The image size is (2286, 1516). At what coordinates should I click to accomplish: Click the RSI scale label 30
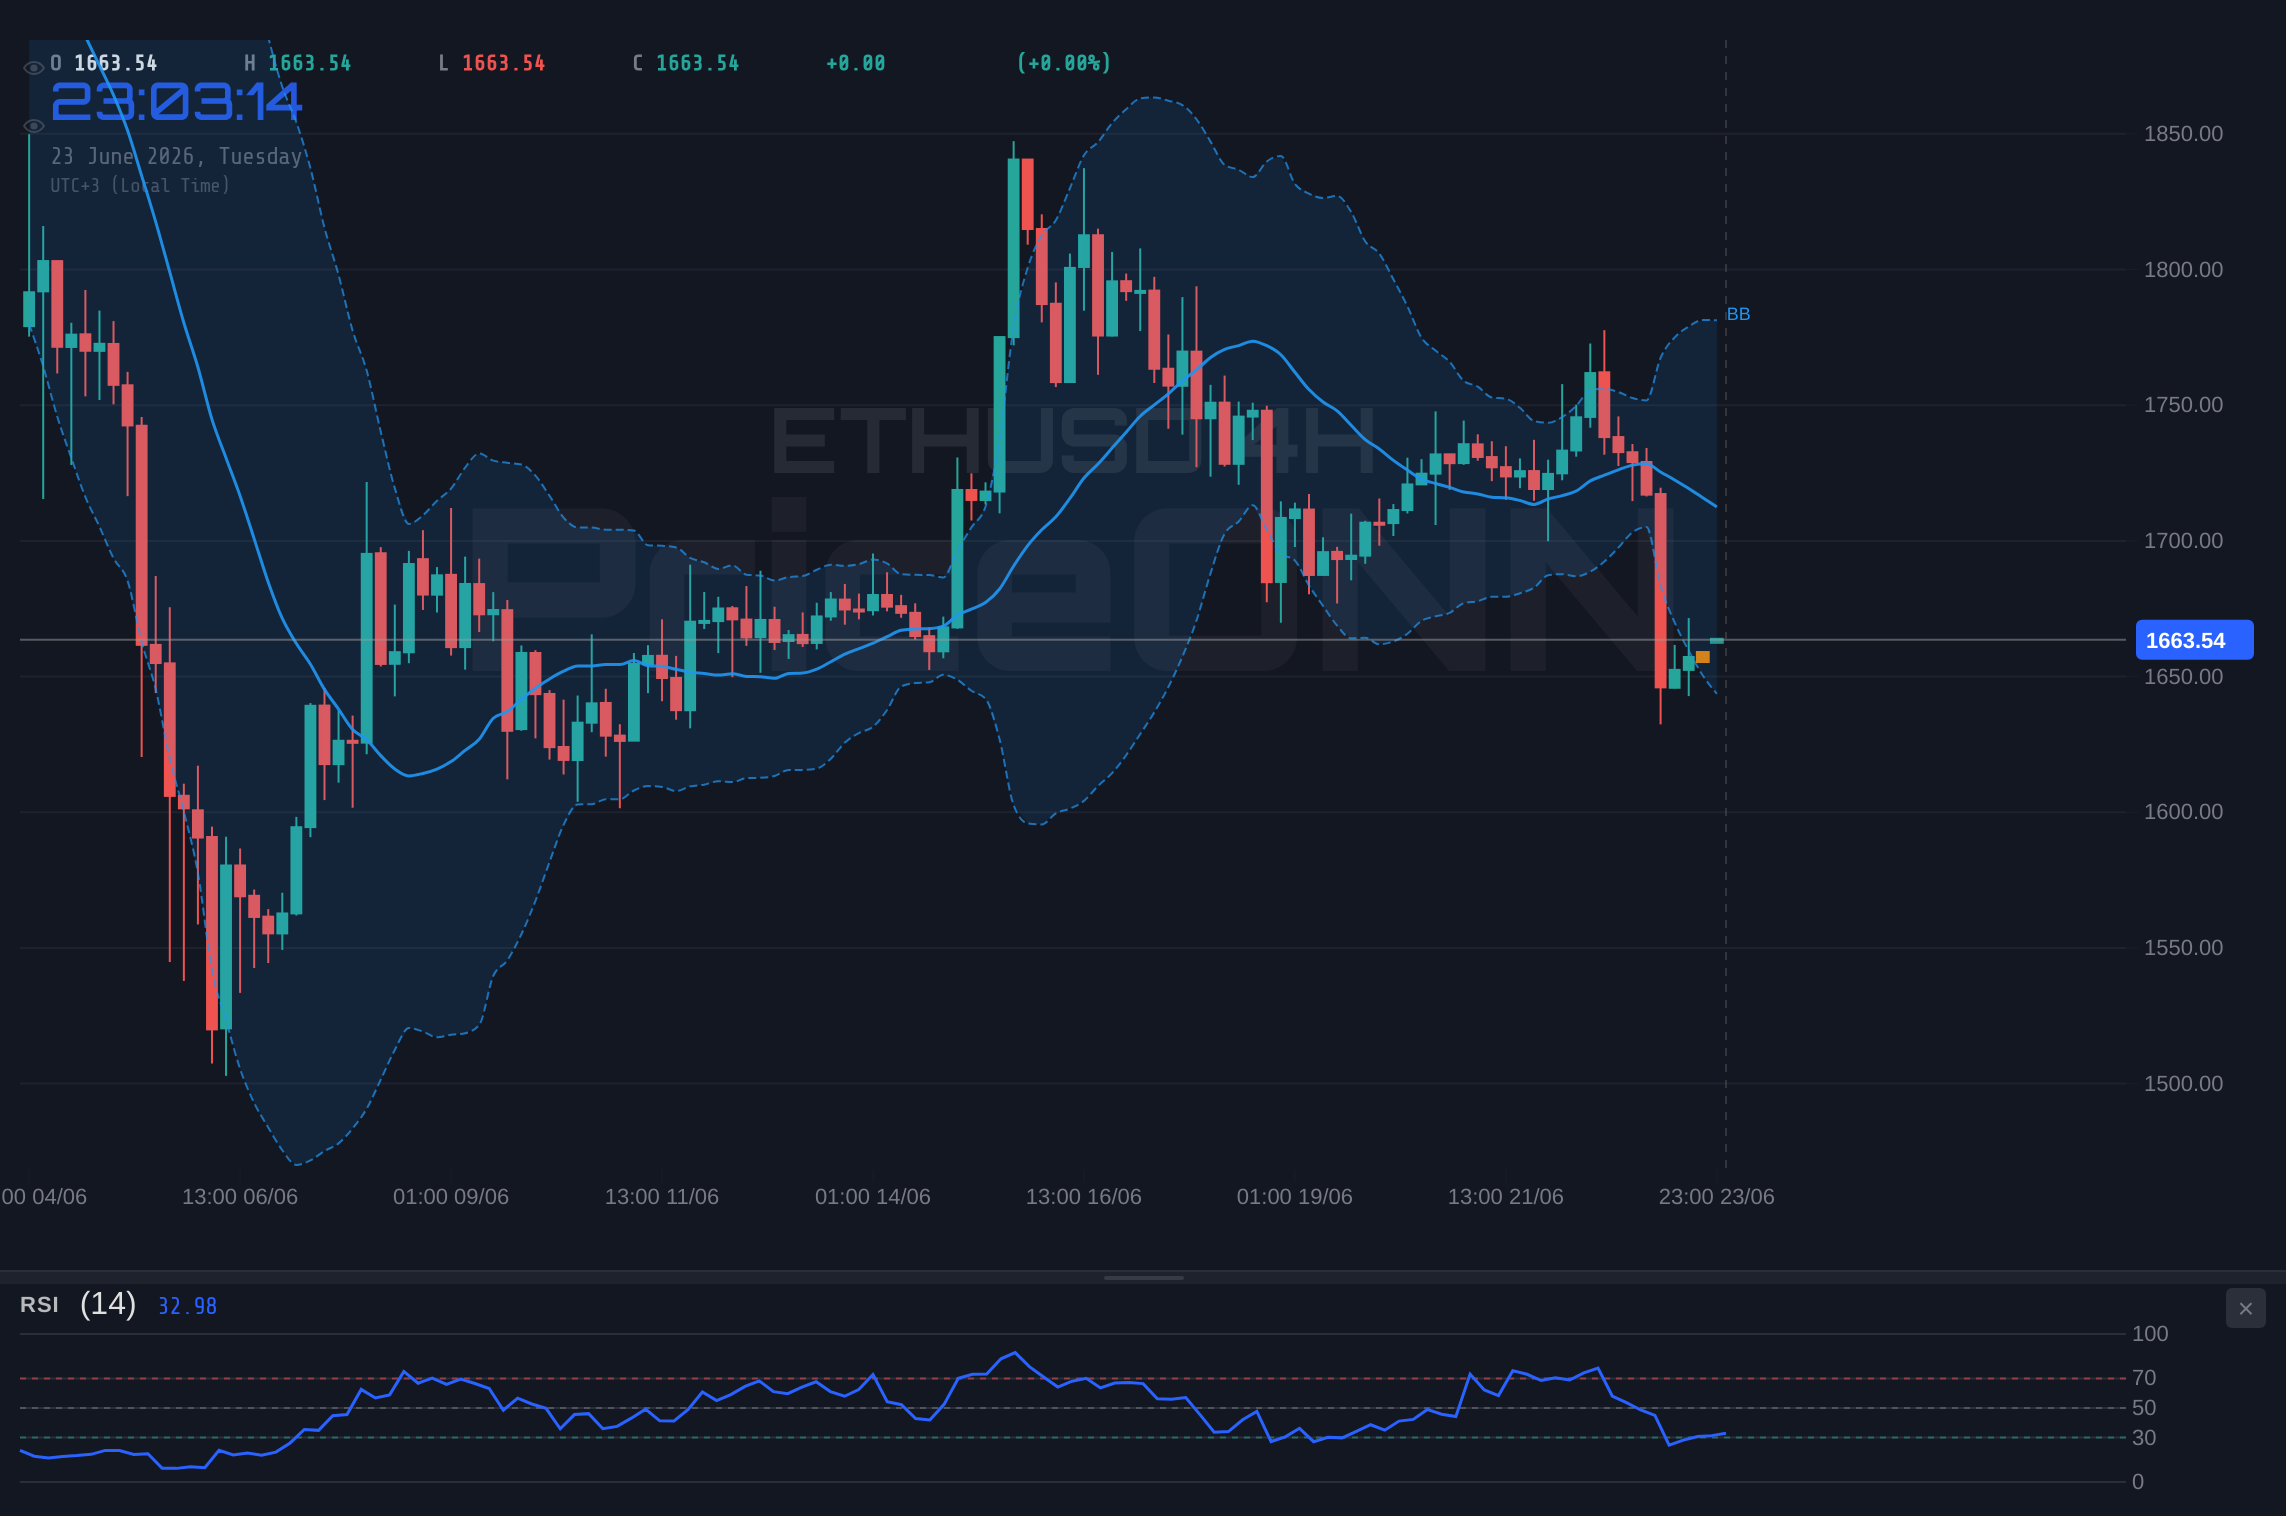[2144, 1438]
